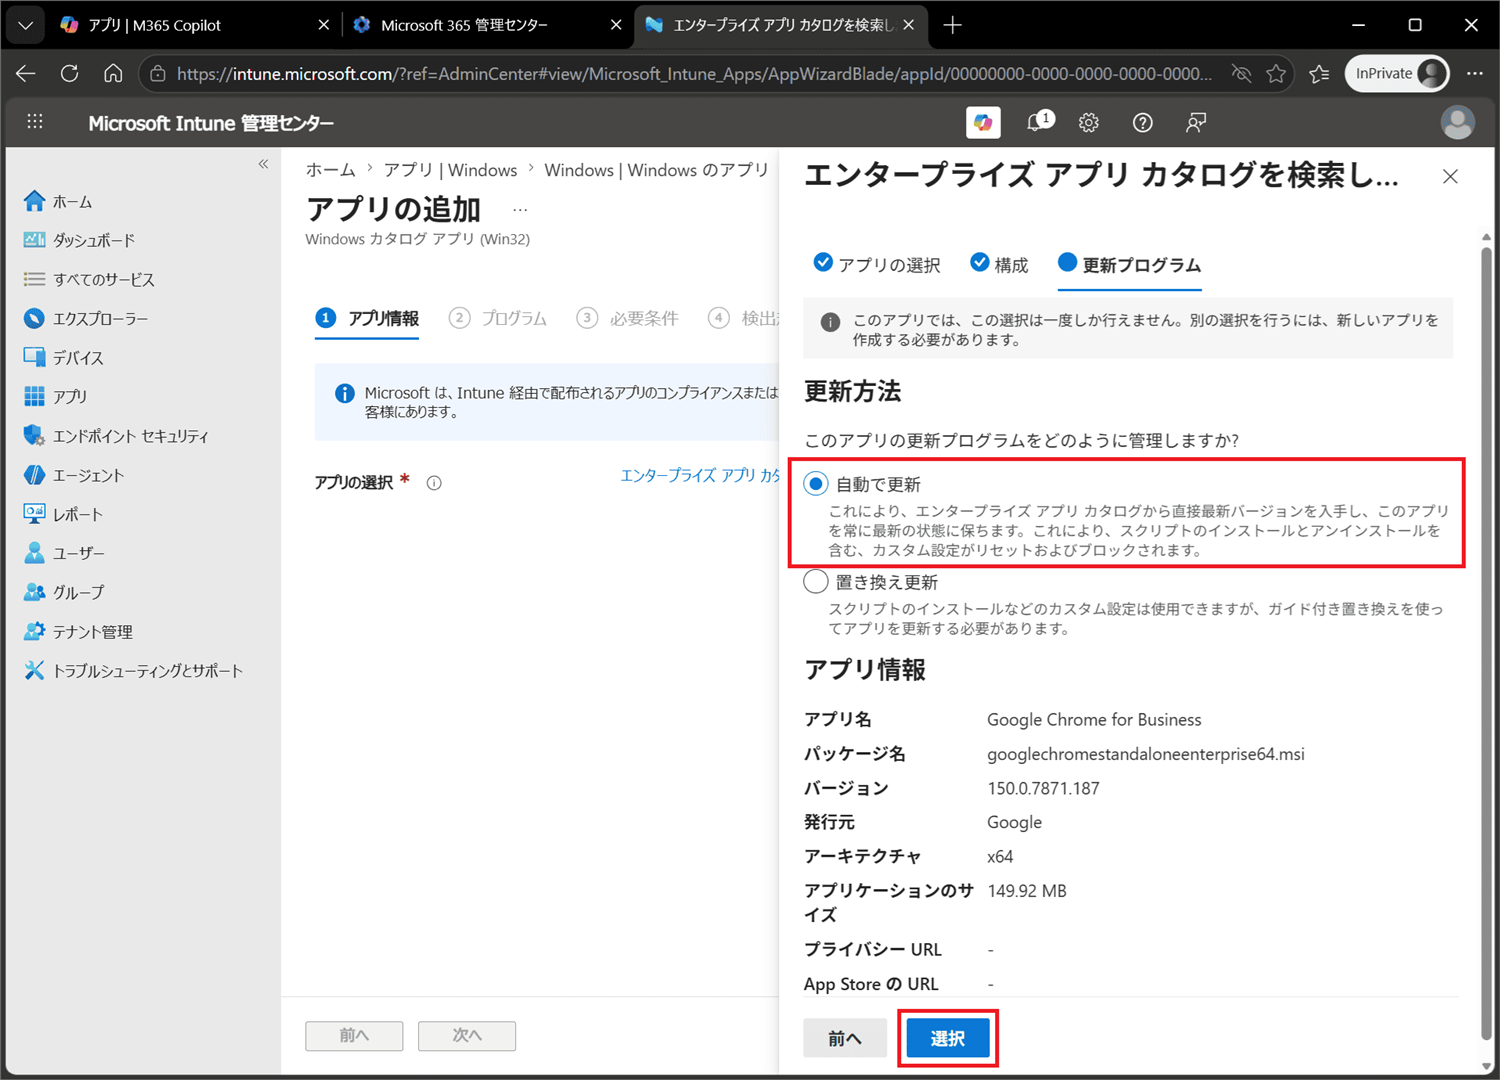Open the feedback icon in the header

(x=1196, y=122)
